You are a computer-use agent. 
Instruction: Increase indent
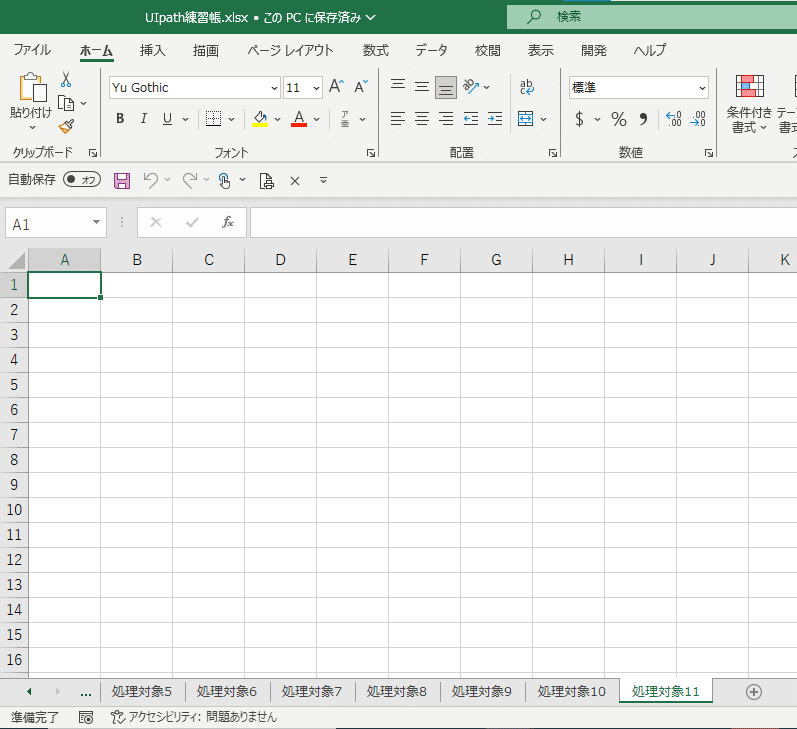click(x=495, y=119)
